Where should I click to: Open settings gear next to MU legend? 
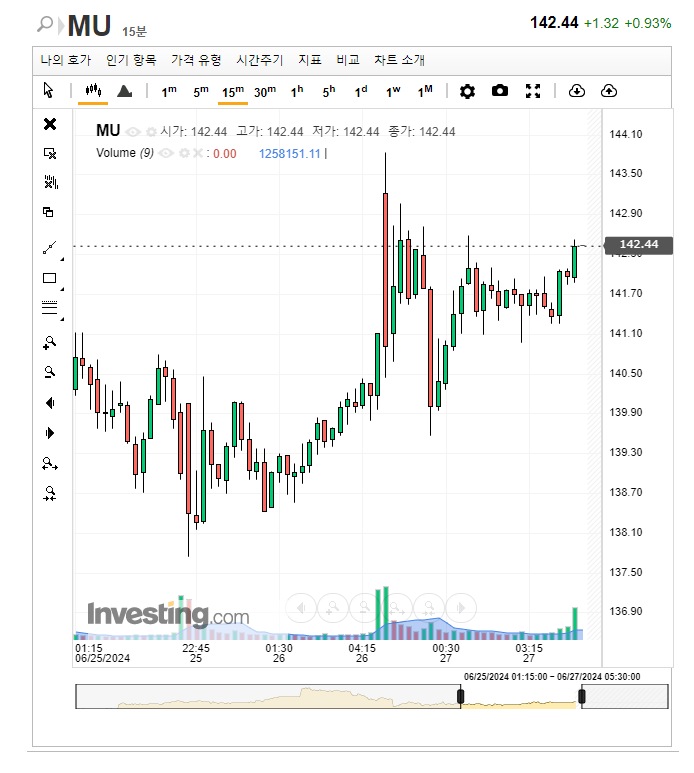pyautogui.click(x=152, y=132)
